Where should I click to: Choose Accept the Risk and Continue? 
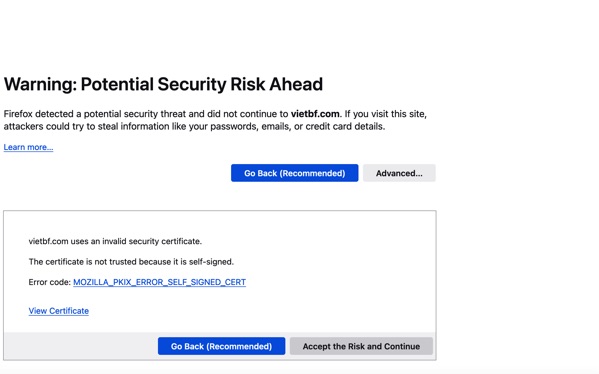pyautogui.click(x=361, y=346)
